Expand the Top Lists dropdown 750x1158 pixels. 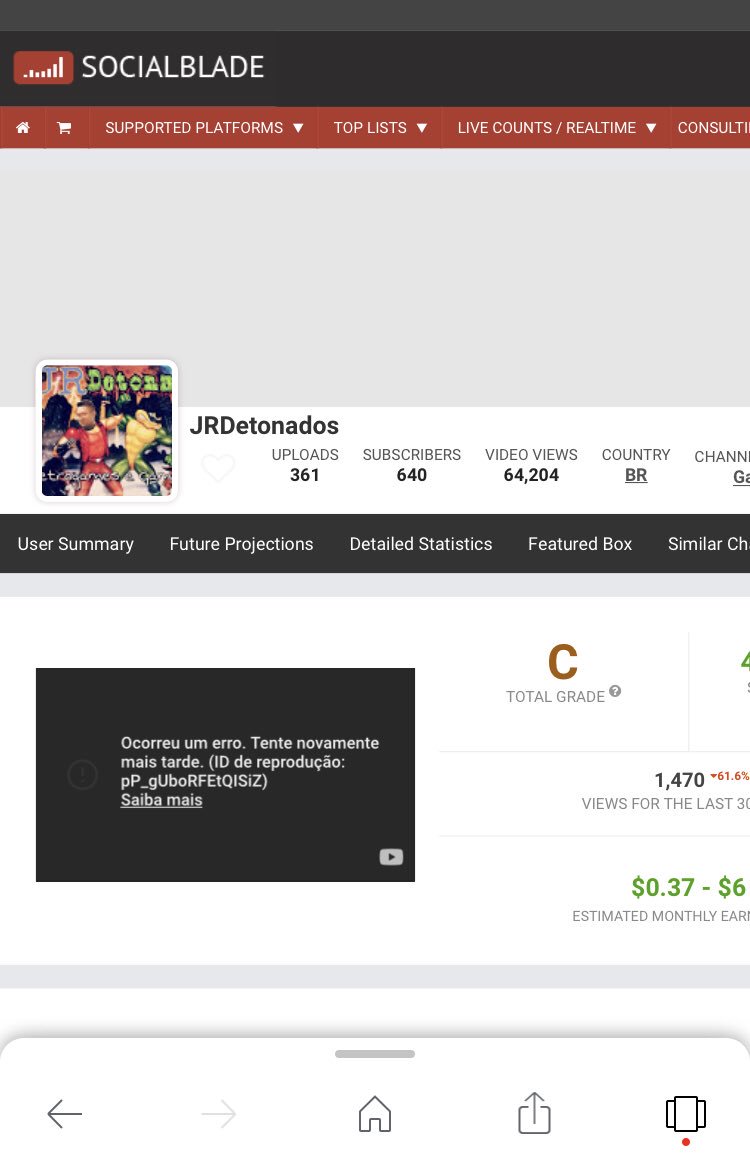coord(380,128)
